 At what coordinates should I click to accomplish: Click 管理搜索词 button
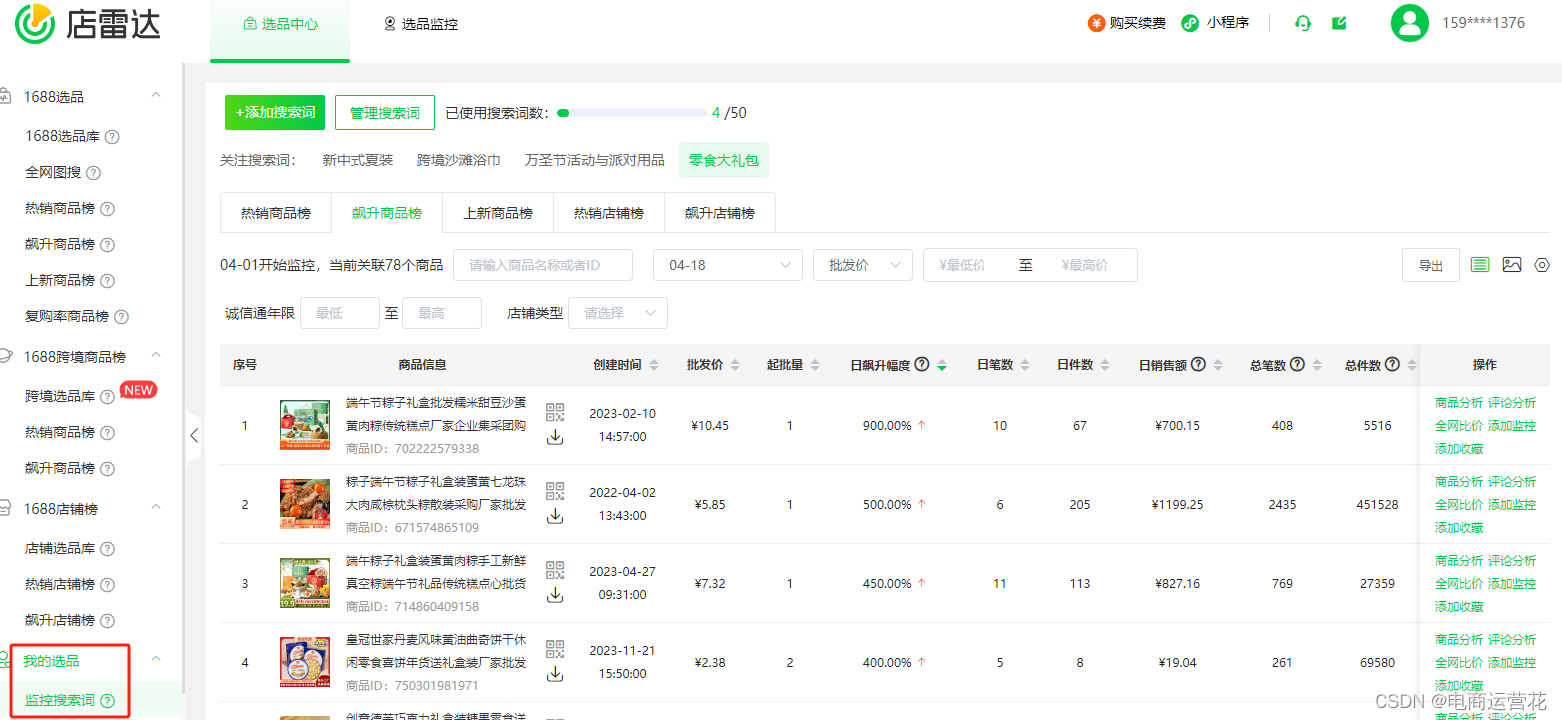[385, 113]
